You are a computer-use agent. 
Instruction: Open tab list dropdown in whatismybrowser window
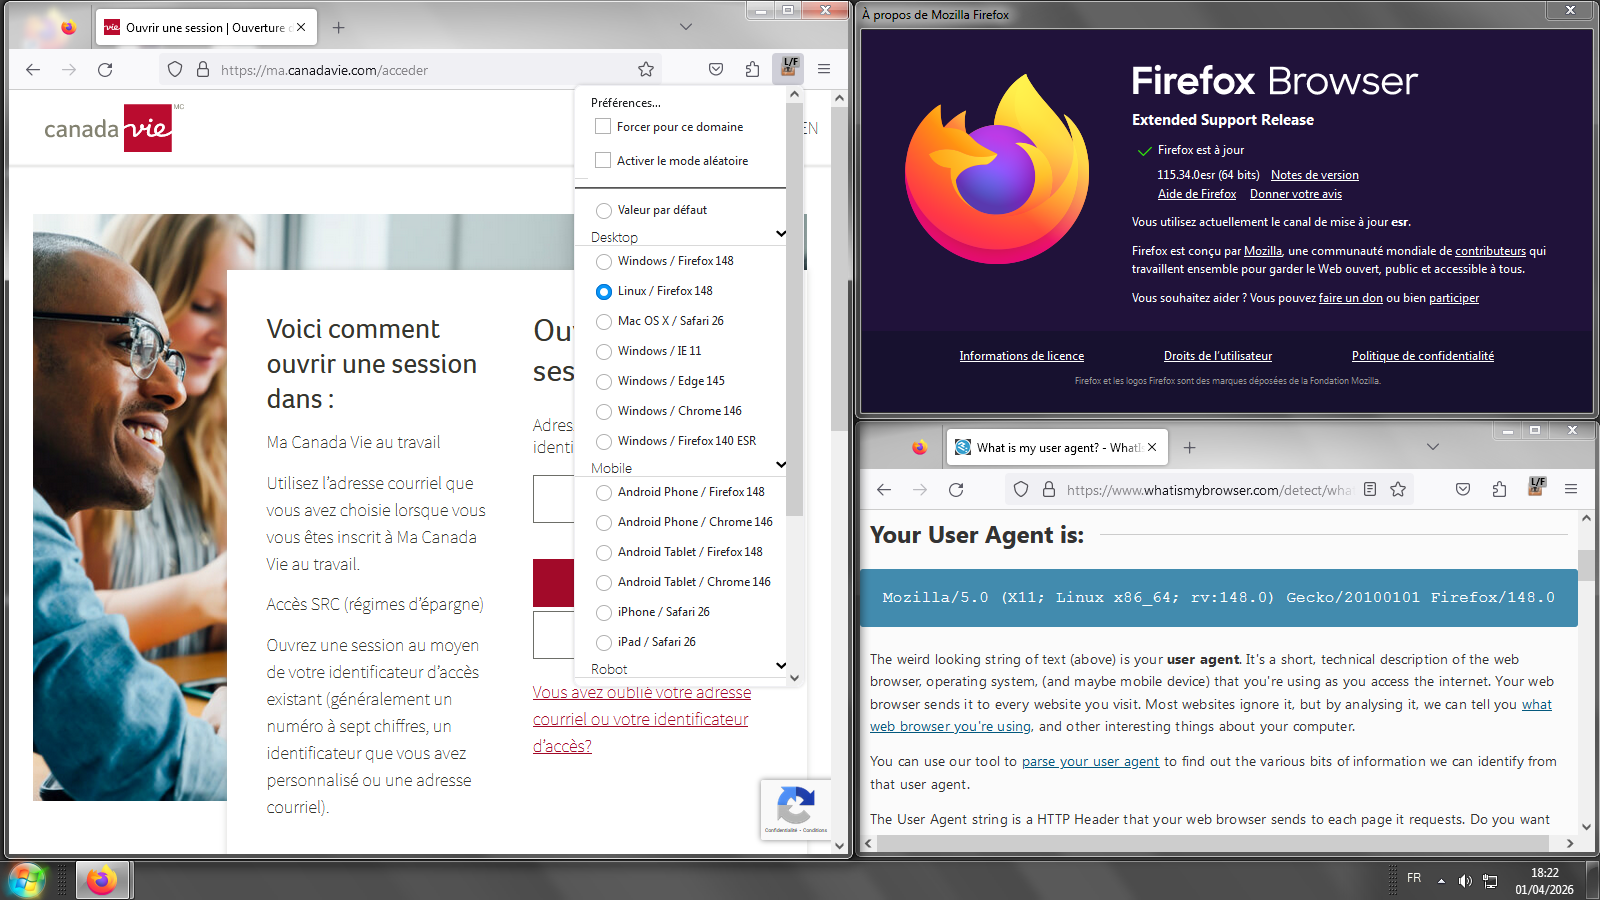(x=1433, y=447)
